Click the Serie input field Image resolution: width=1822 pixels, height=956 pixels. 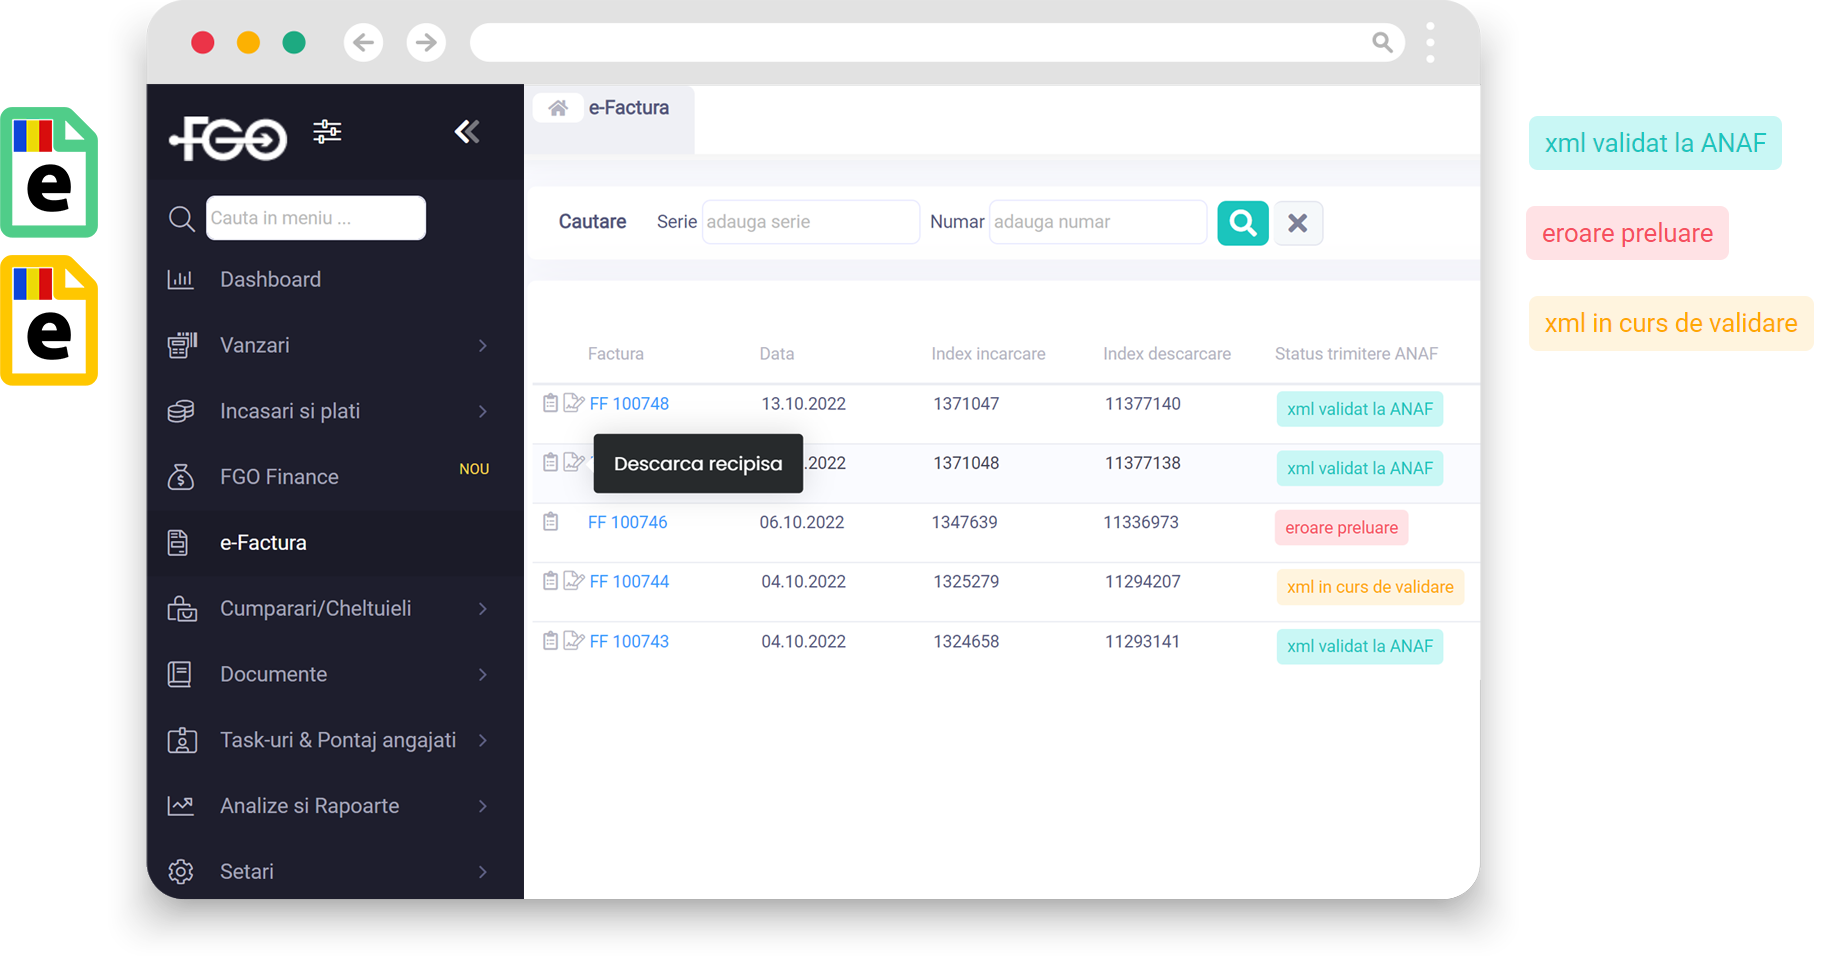[810, 222]
